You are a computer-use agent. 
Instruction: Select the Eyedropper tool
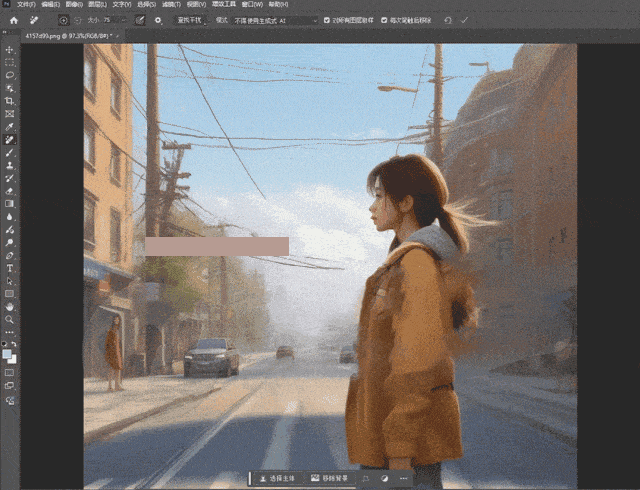pos(9,127)
